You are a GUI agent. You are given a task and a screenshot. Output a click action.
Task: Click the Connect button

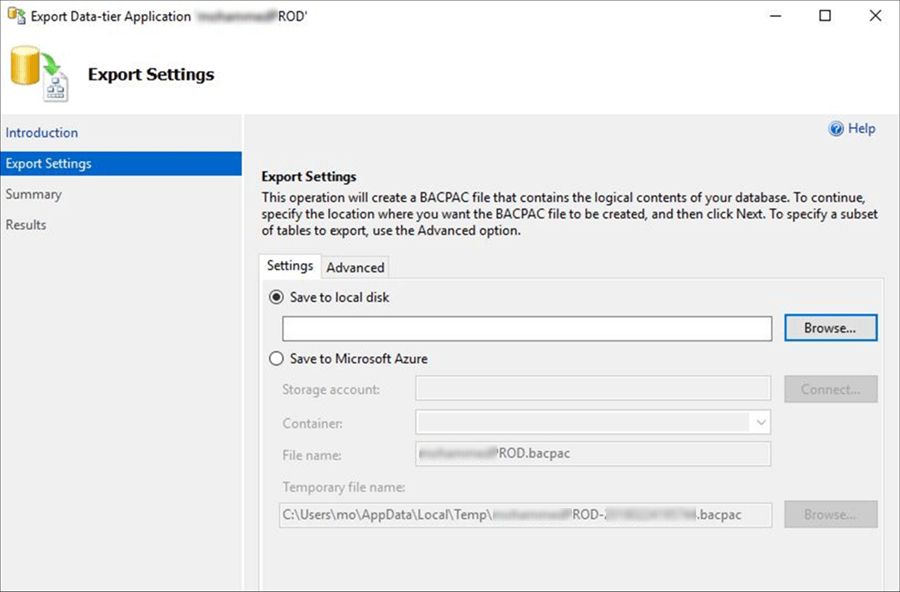click(831, 389)
